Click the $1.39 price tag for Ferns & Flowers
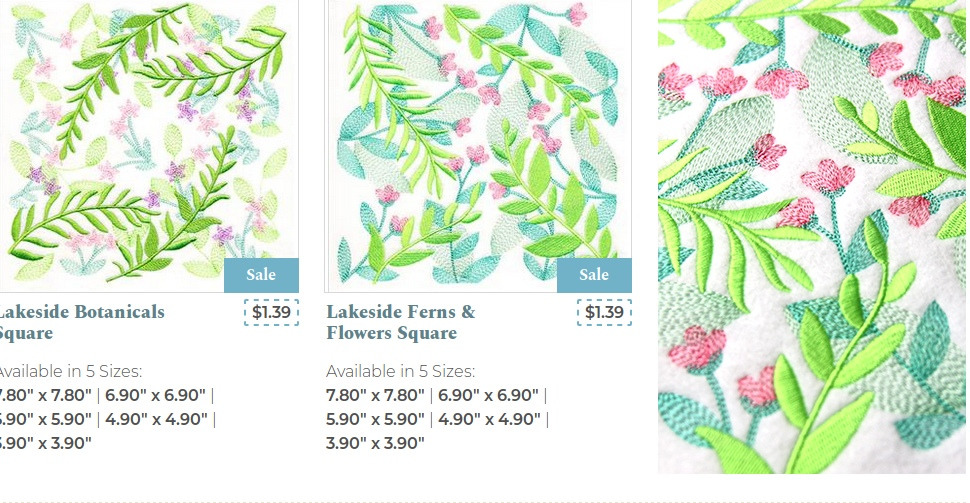Screen dimensions: 970x503 (604, 312)
